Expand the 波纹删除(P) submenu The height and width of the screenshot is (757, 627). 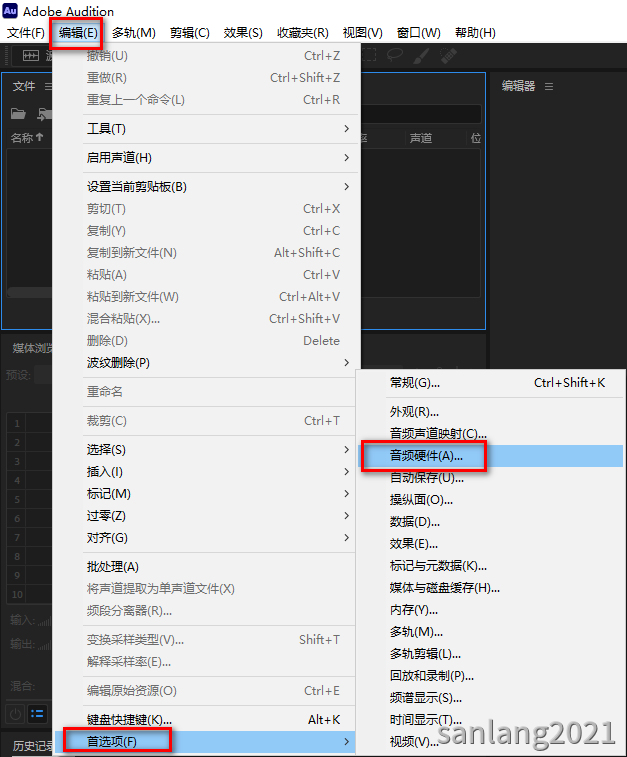pos(220,363)
